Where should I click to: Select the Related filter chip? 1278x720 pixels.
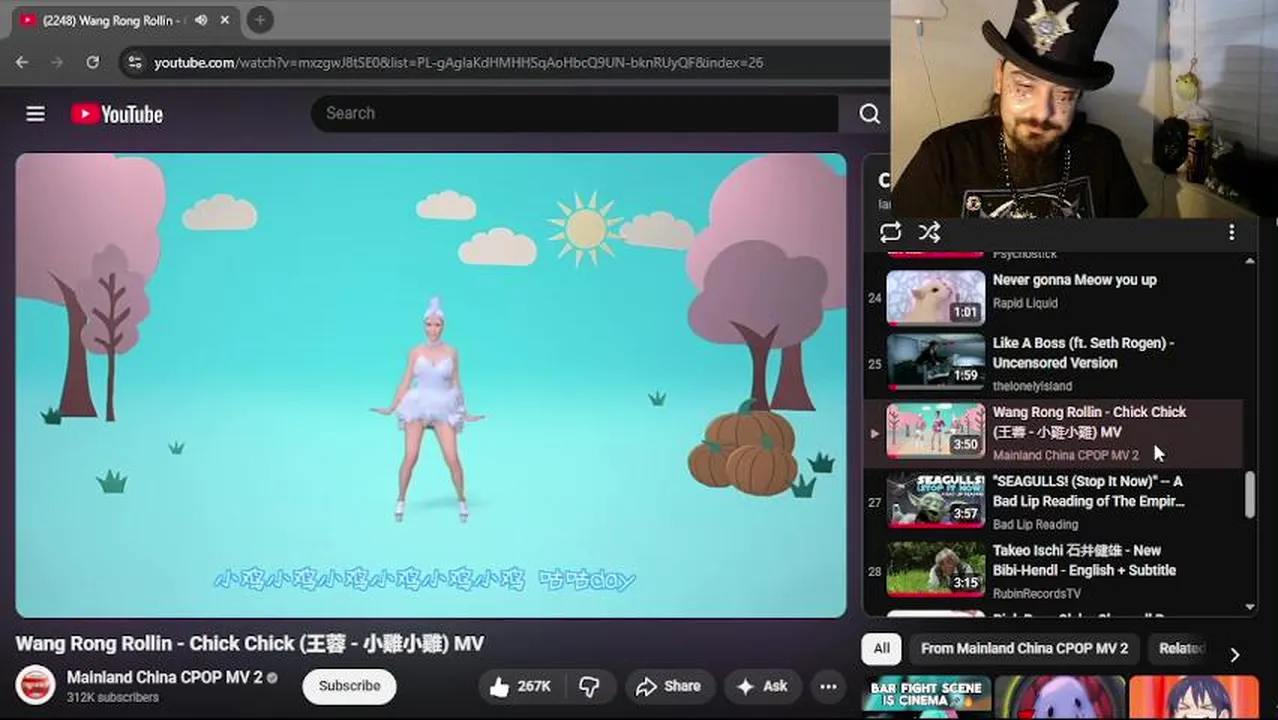pos(1181,648)
